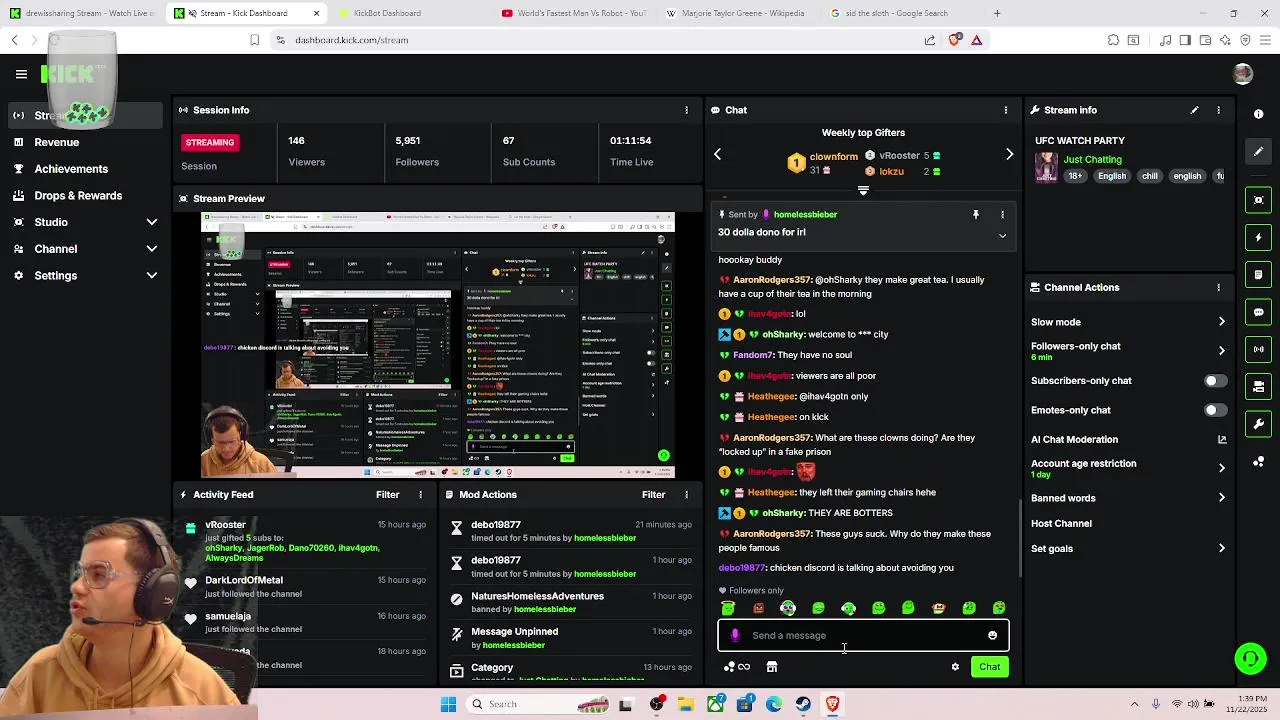Viewport: 1280px width, 720px height.
Task: Click the info circle icon in right rail
Action: pos(1259,114)
